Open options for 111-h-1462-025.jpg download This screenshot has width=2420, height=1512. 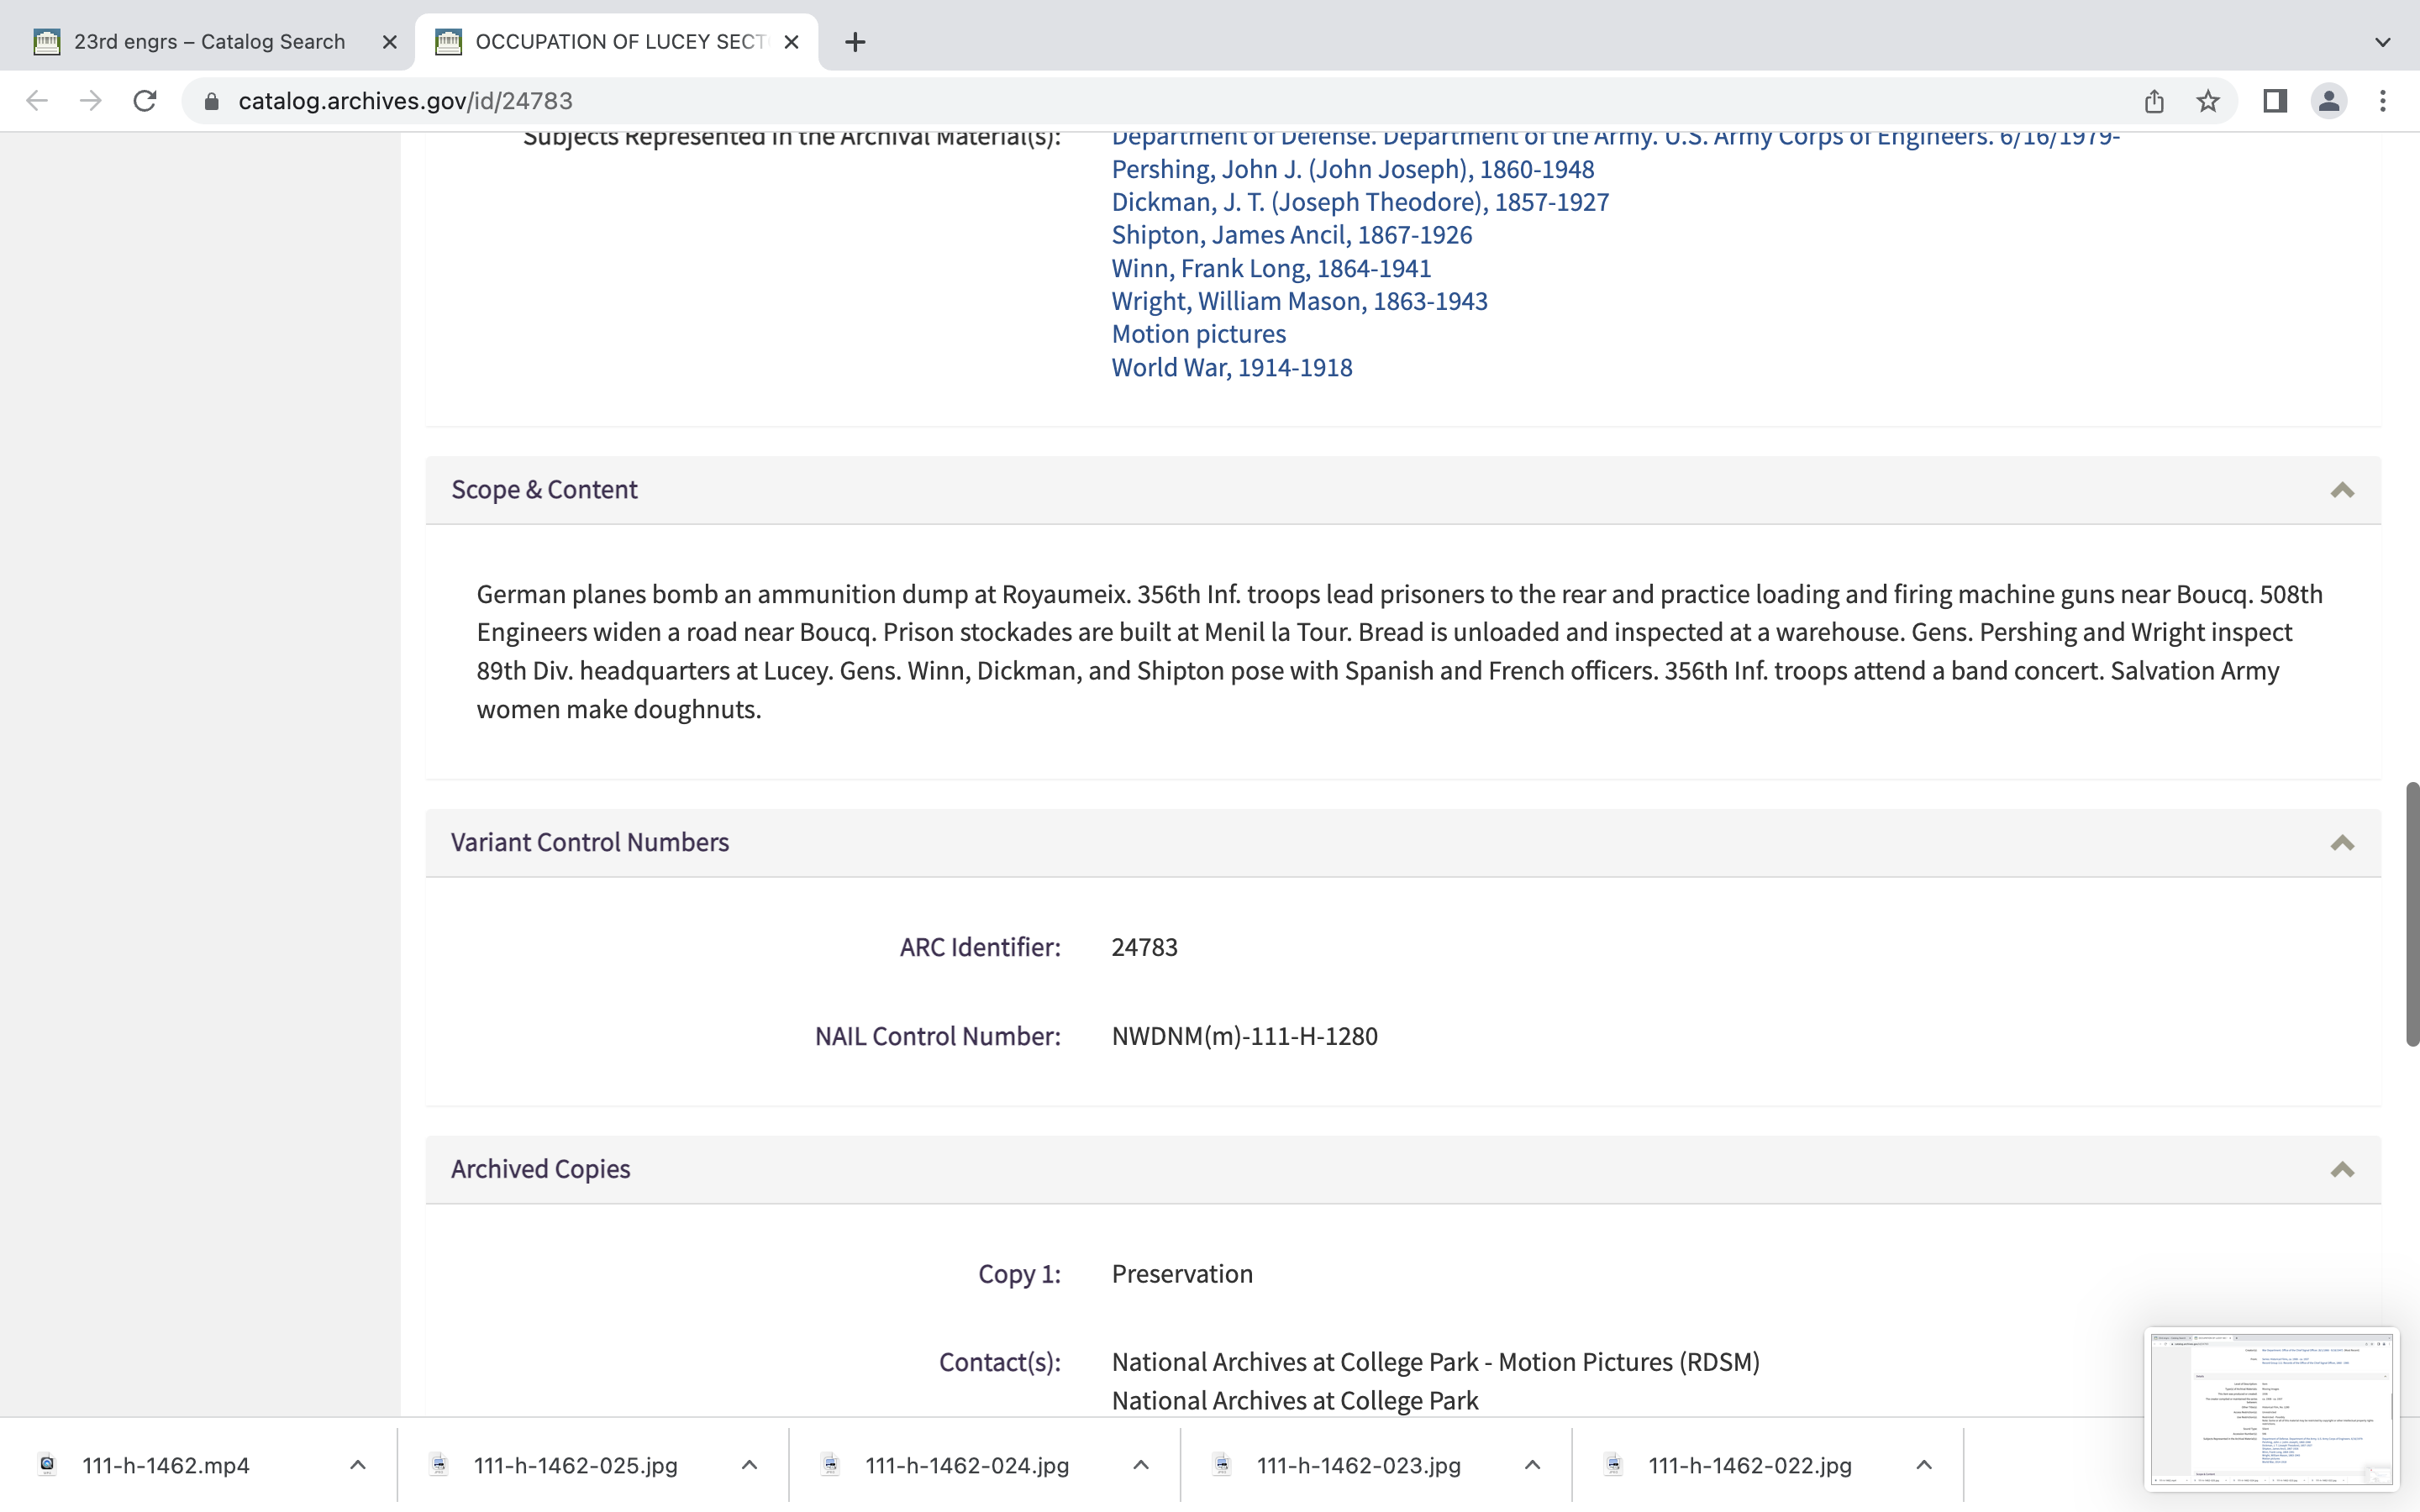click(749, 1465)
